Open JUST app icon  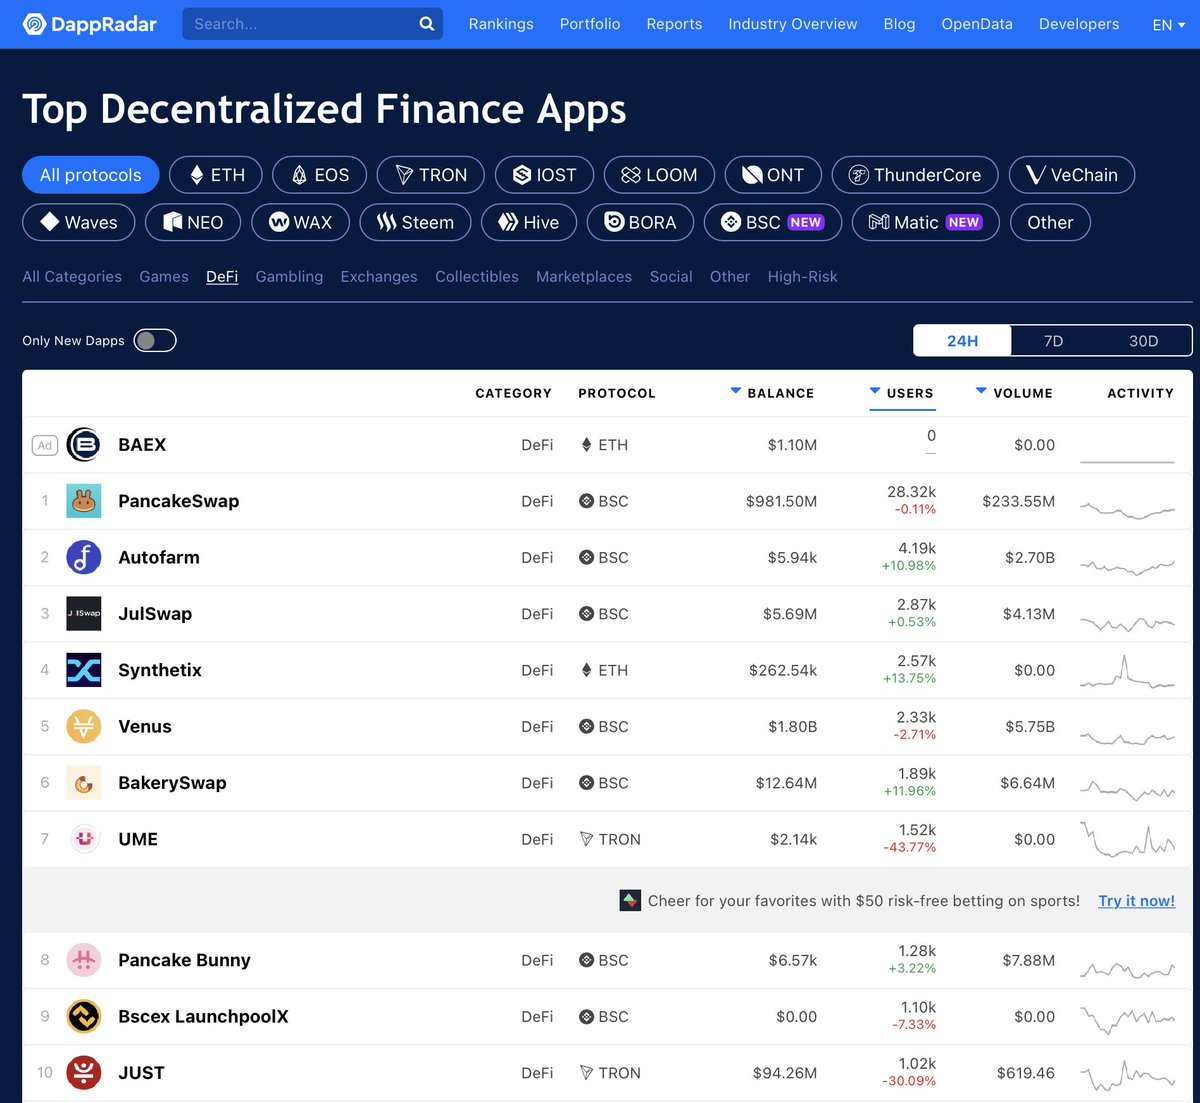pos(84,1073)
